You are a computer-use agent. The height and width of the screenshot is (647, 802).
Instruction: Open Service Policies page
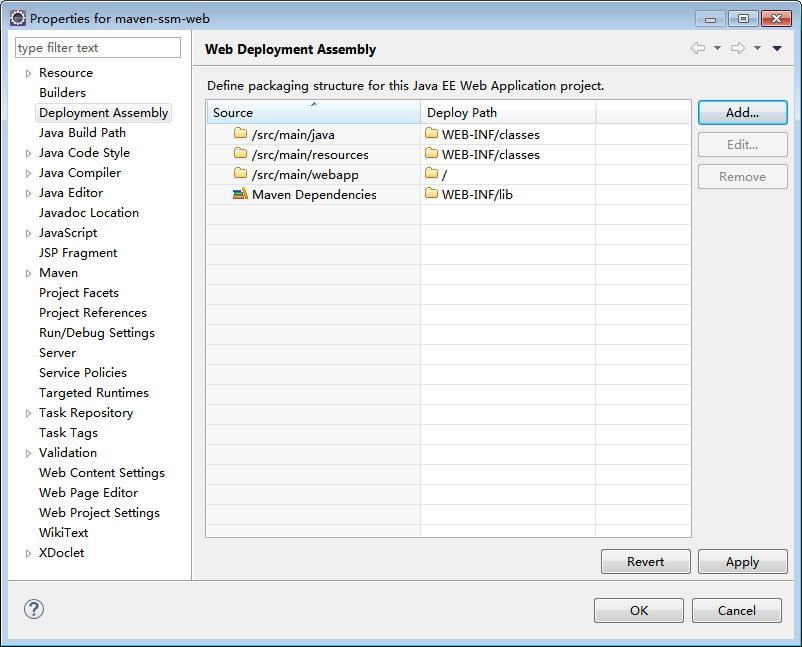tap(83, 372)
